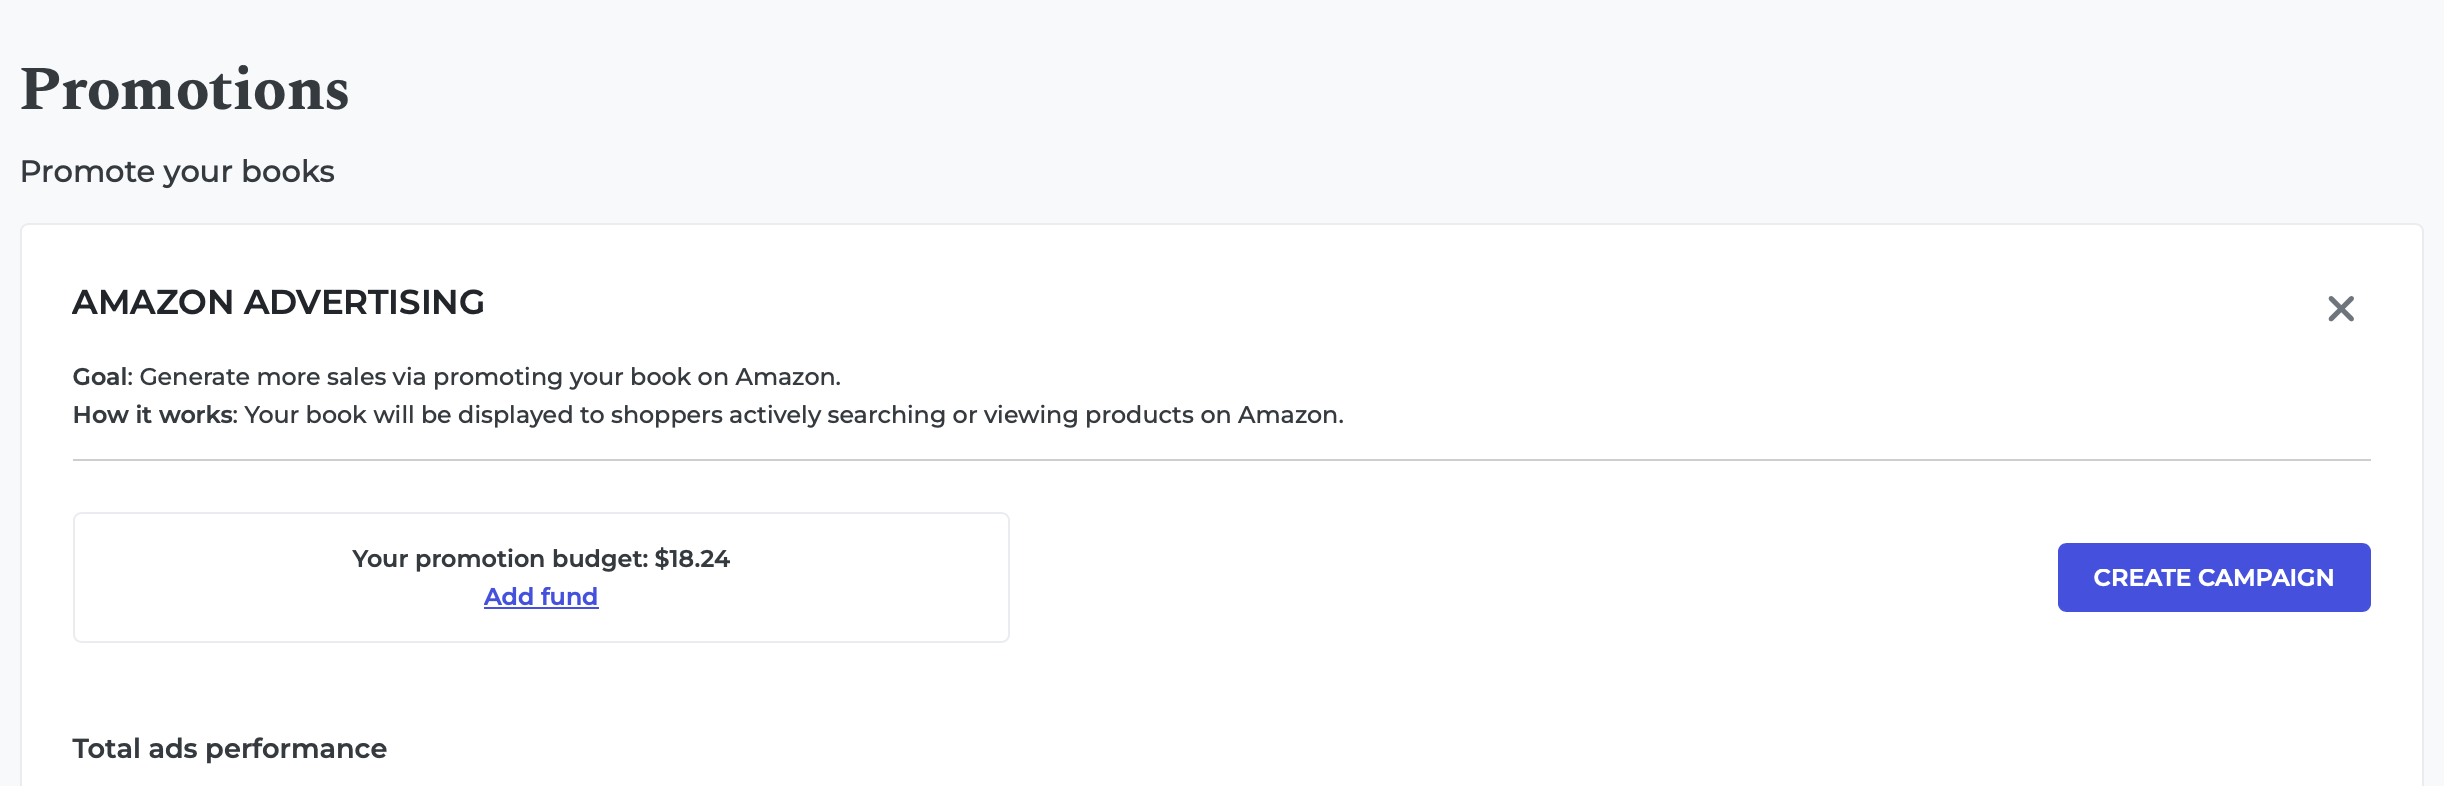This screenshot has width=2444, height=786.
Task: Click the Add fund link
Action: point(541,597)
